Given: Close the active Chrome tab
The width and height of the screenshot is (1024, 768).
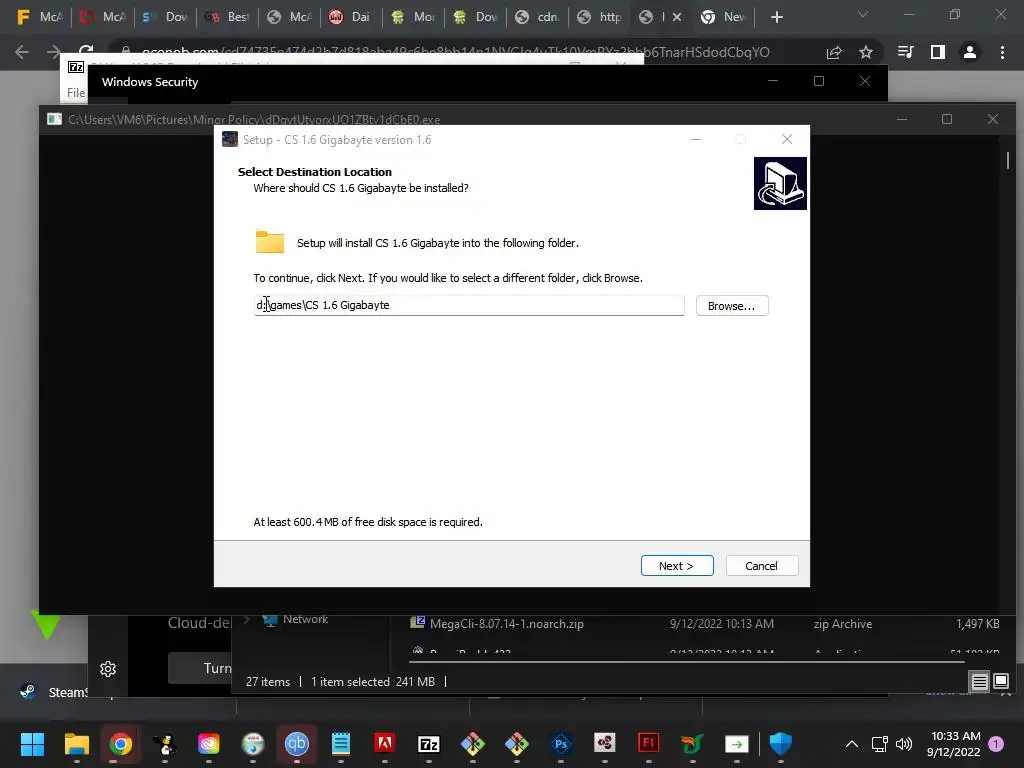Looking at the screenshot, I should [x=677, y=17].
